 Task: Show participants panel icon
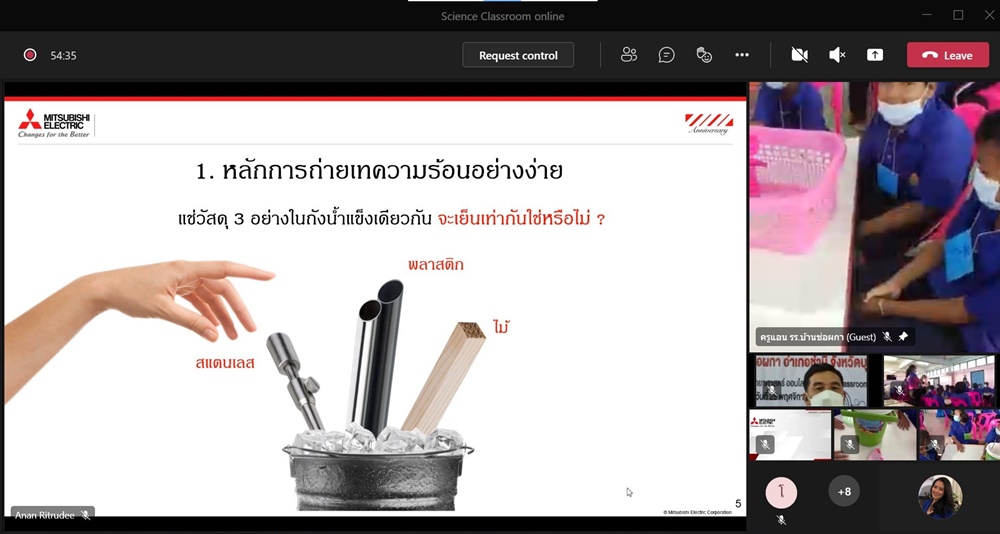tap(629, 55)
